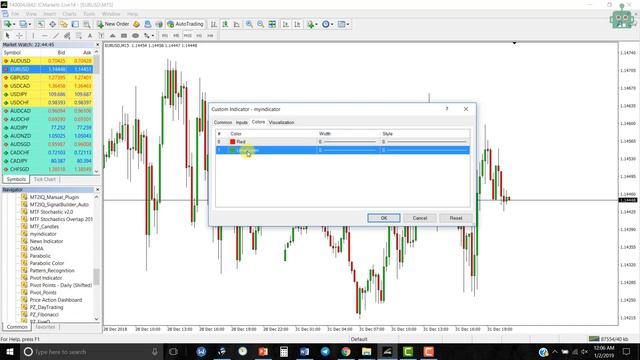
Task: Open the Visualization tab in indicator dialog
Action: (x=281, y=122)
